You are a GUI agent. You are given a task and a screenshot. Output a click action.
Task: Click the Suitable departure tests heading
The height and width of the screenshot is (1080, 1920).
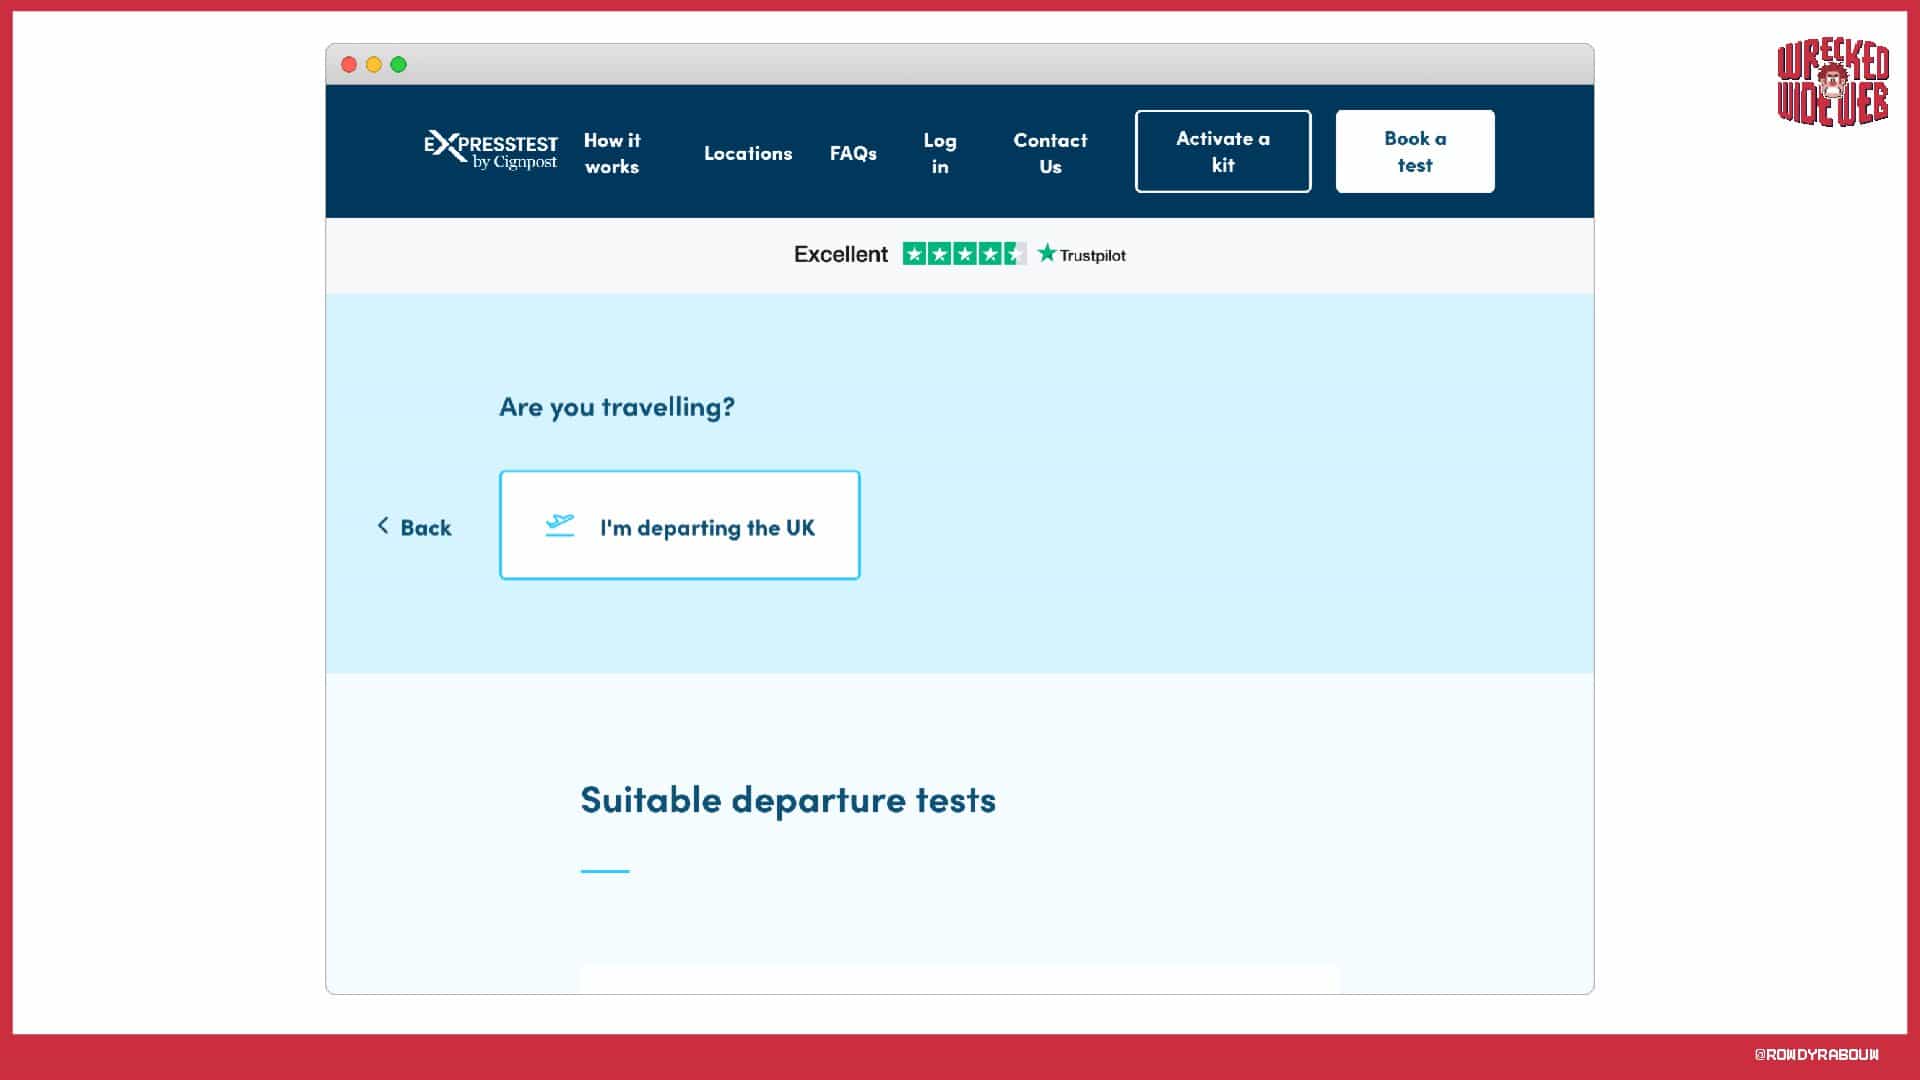[788, 800]
